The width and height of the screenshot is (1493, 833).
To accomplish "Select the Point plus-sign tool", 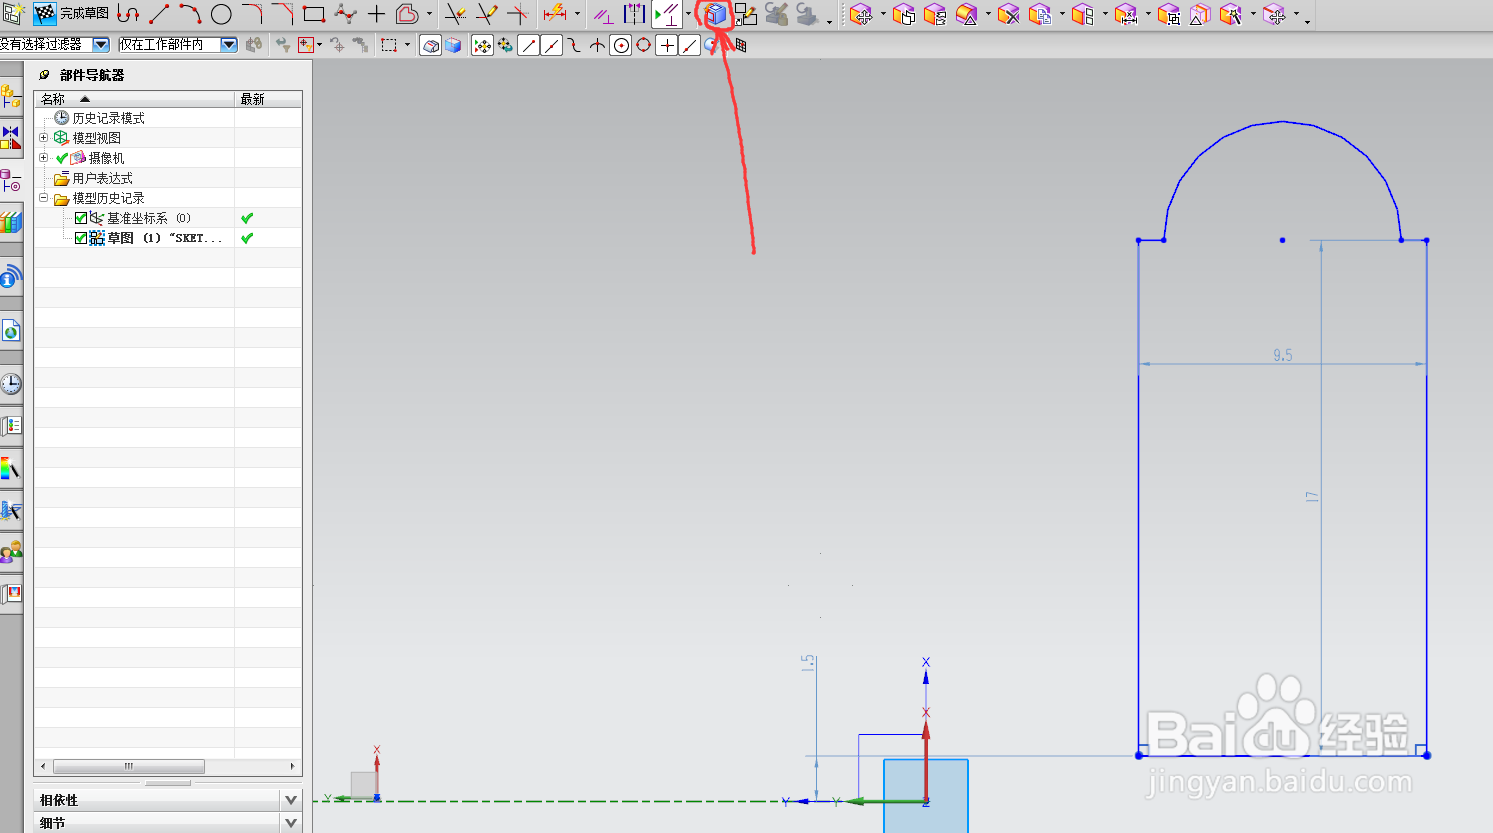I will 376,14.
